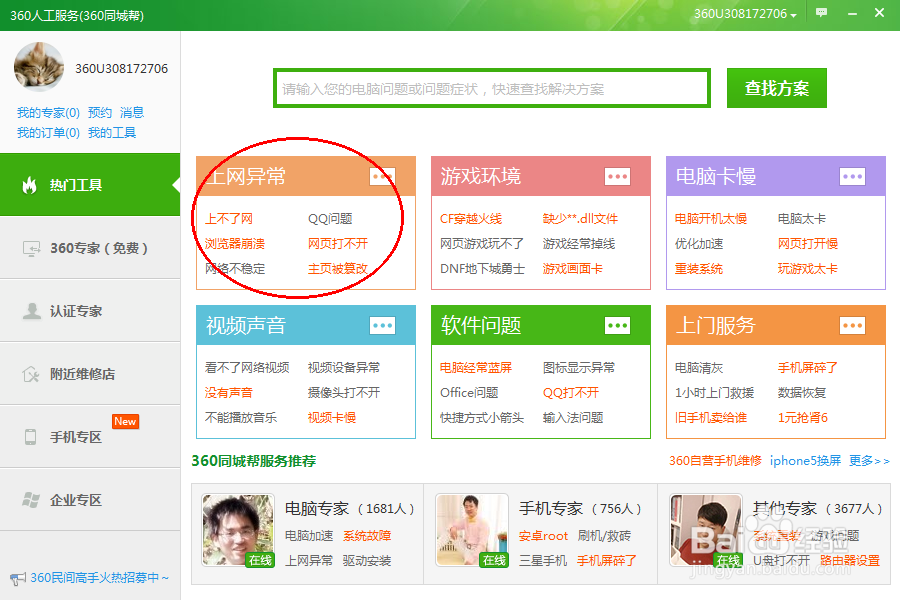Click the monitor icon beside 360专家
This screenshot has height=600, width=900.
coord(31,248)
